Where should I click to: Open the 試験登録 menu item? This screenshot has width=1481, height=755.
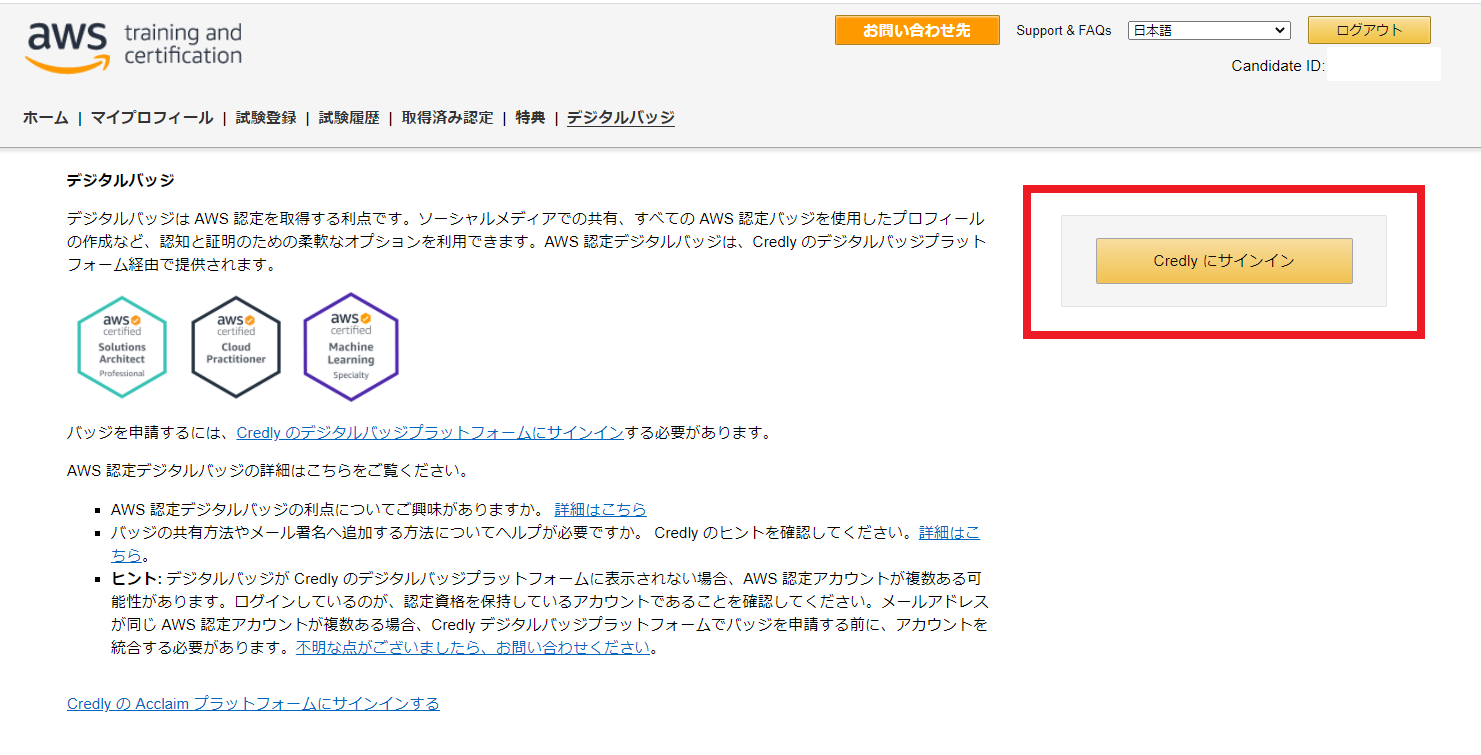click(266, 118)
